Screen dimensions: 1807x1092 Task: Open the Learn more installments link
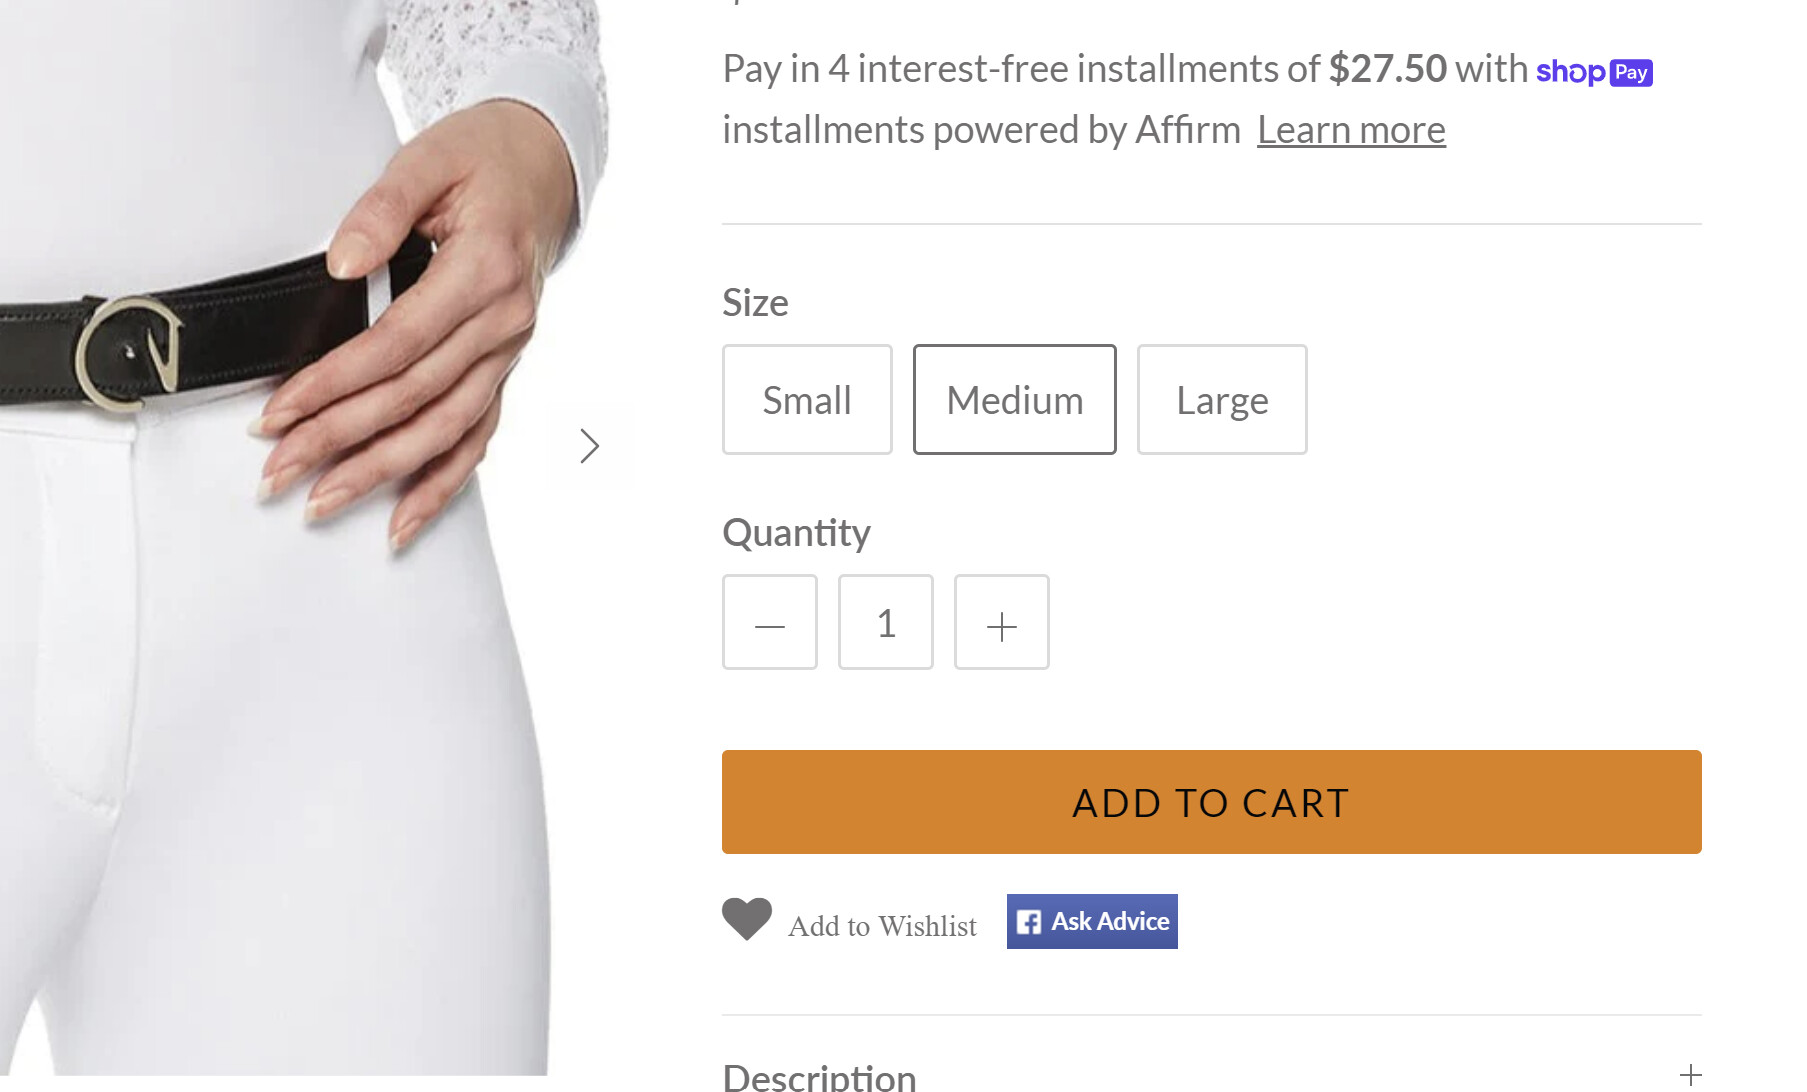click(x=1351, y=130)
